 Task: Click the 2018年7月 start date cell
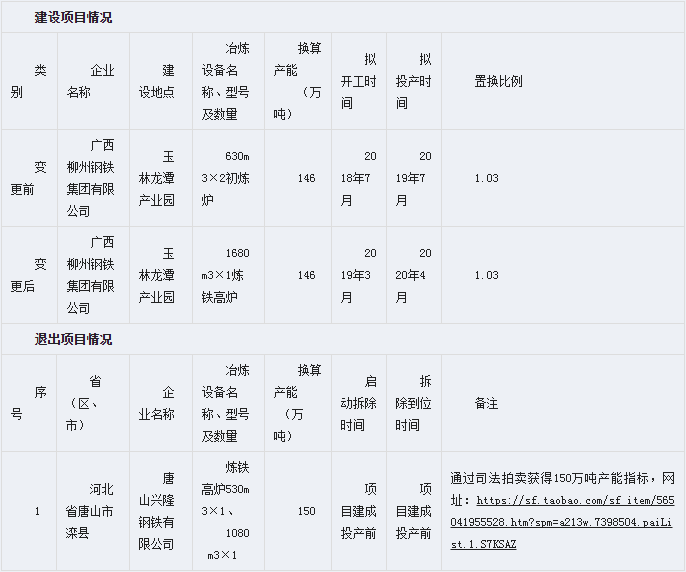[358, 178]
